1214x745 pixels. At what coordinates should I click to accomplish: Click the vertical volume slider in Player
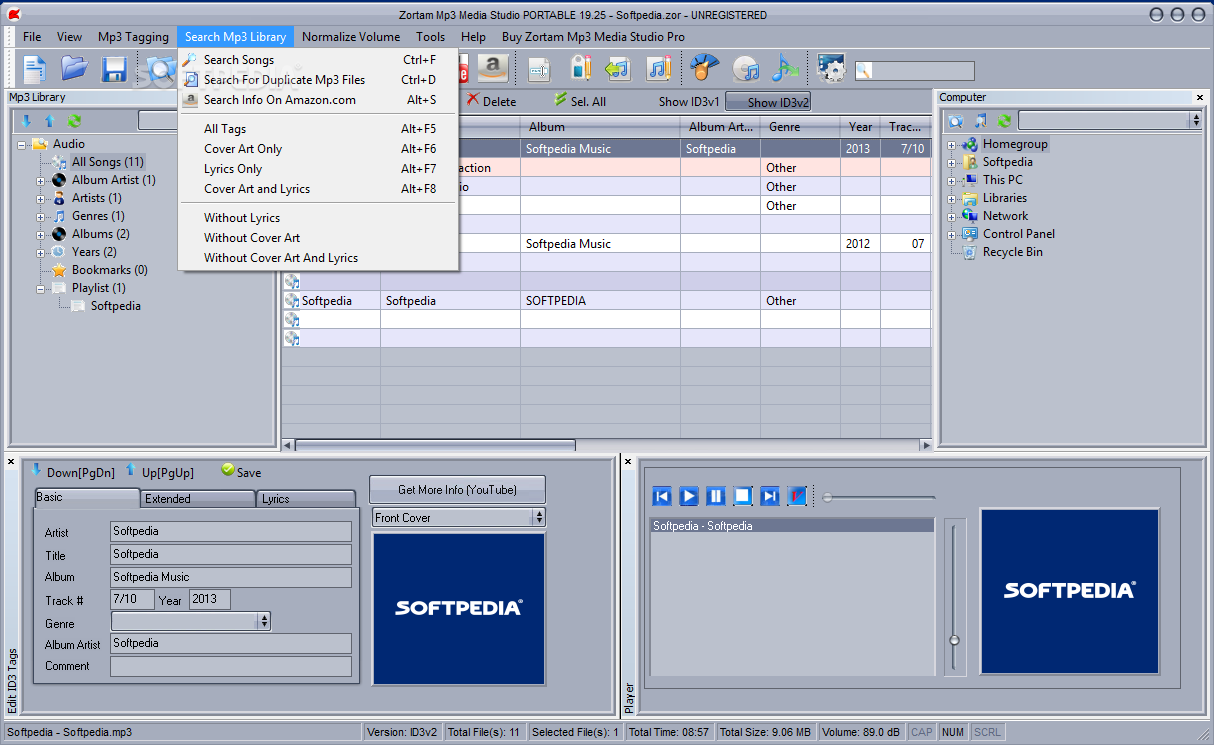point(955,596)
